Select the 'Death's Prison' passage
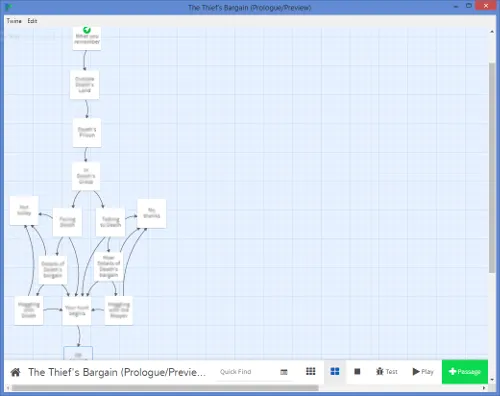 click(x=87, y=132)
